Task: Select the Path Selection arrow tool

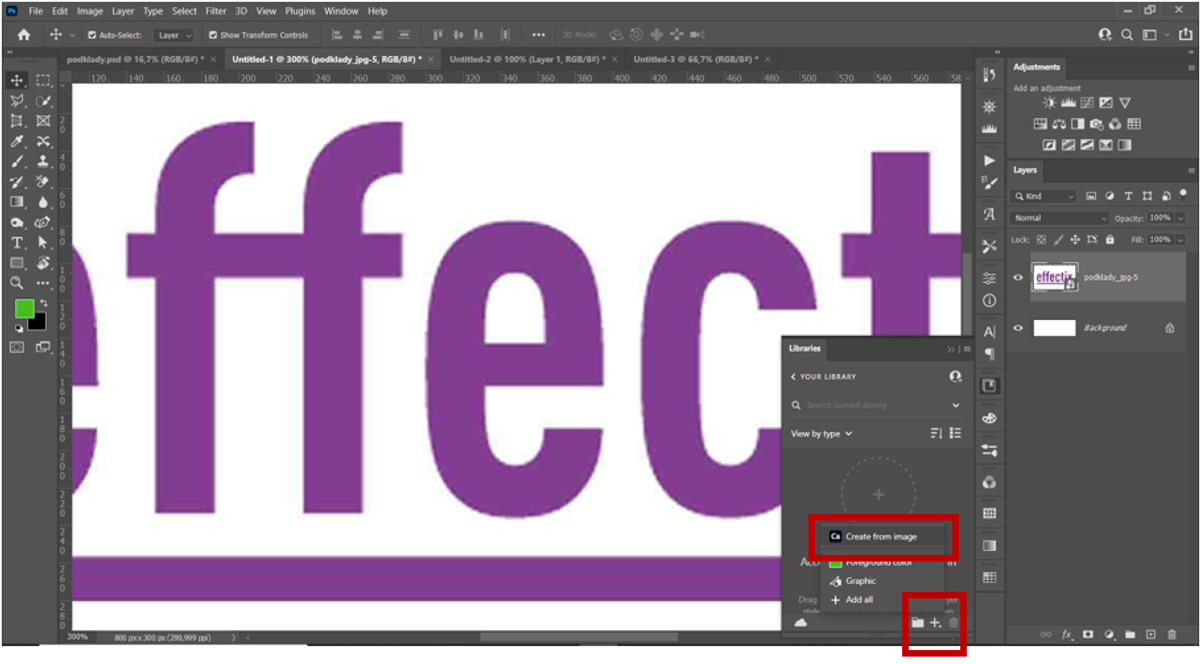Action: pos(43,243)
